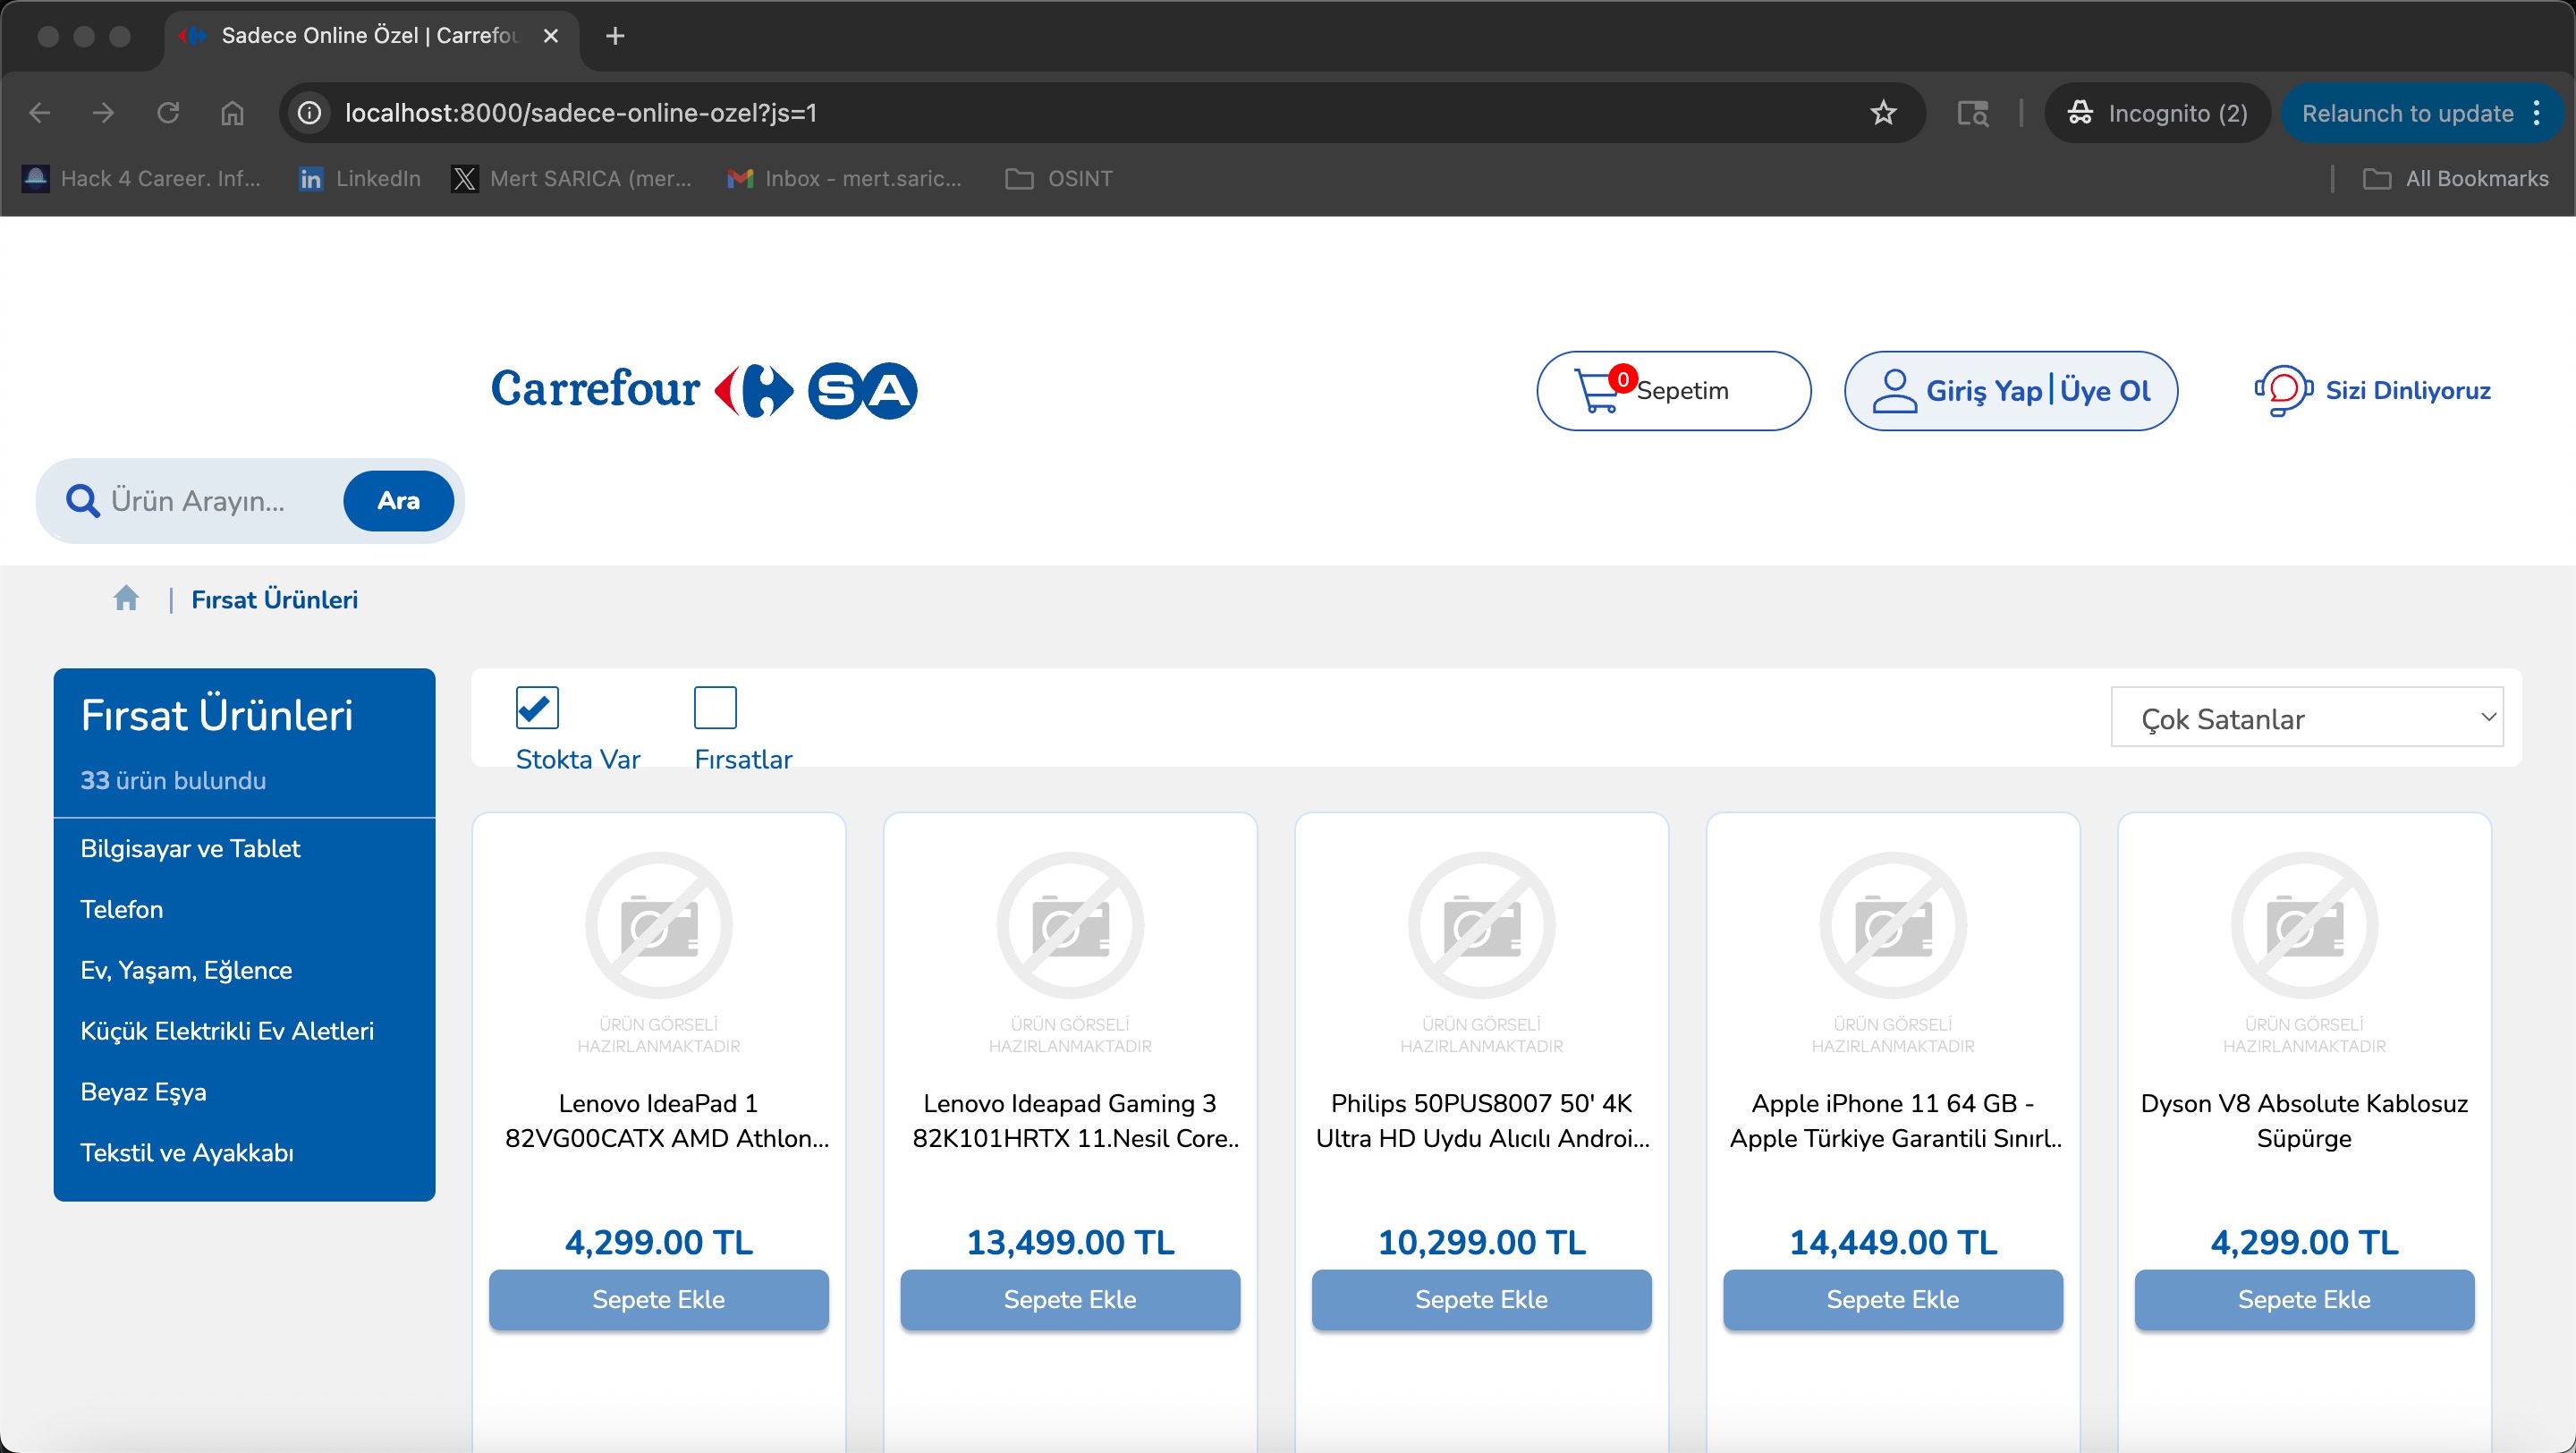The height and width of the screenshot is (1453, 2576).
Task: Open the LinkedIn bookmark
Action: [x=360, y=179]
